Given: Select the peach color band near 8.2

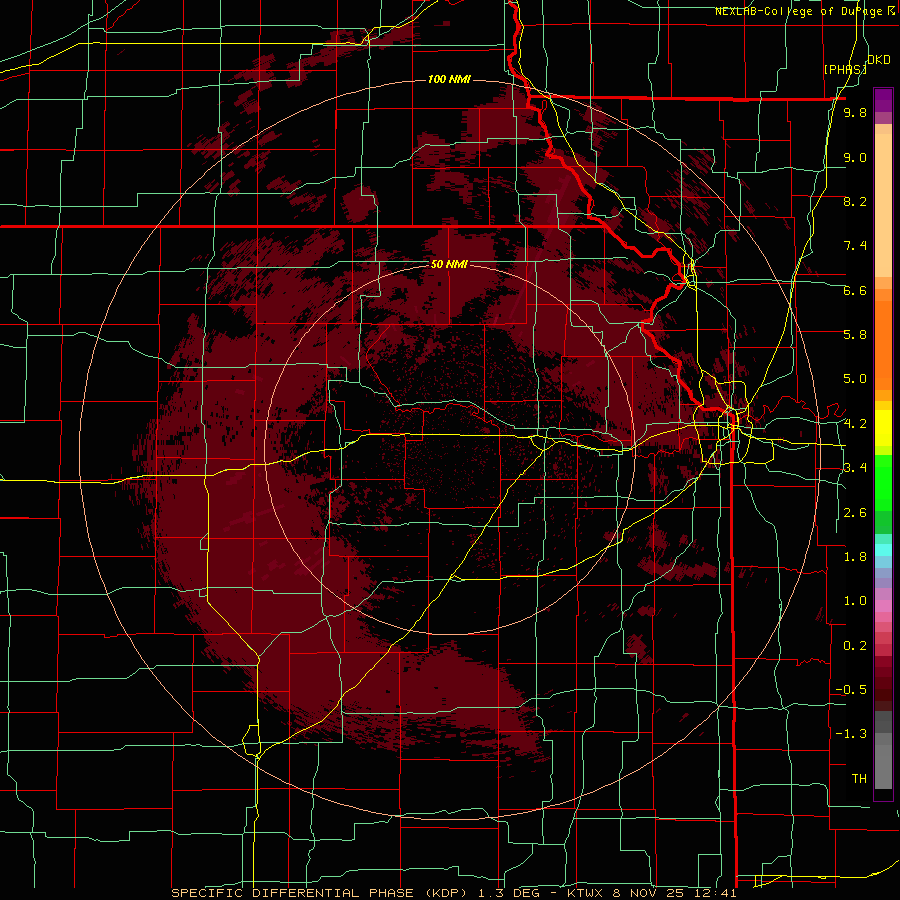Looking at the screenshot, I should click(883, 205).
